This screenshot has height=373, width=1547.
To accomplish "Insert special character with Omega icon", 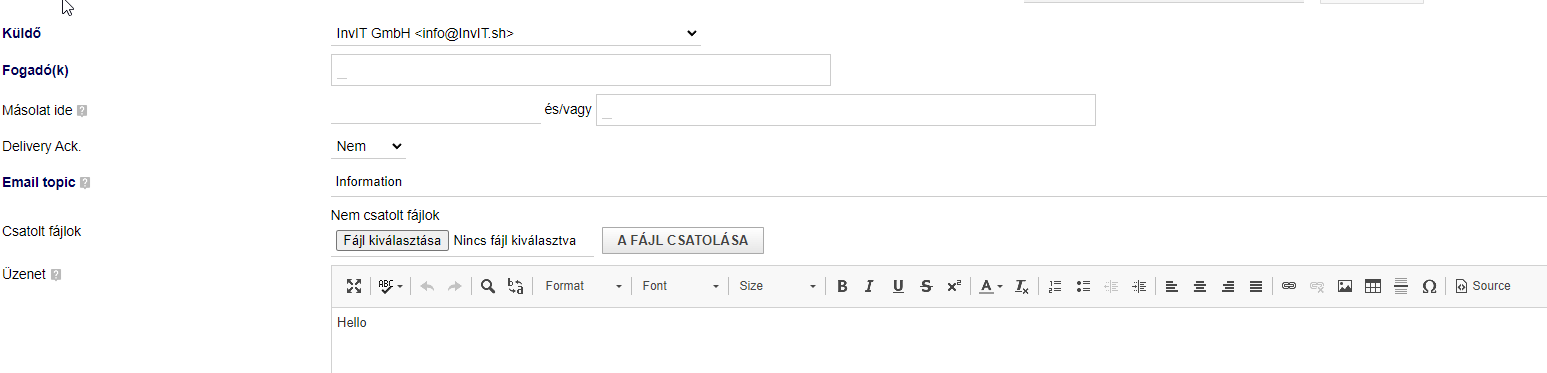I will coord(1429,286).
